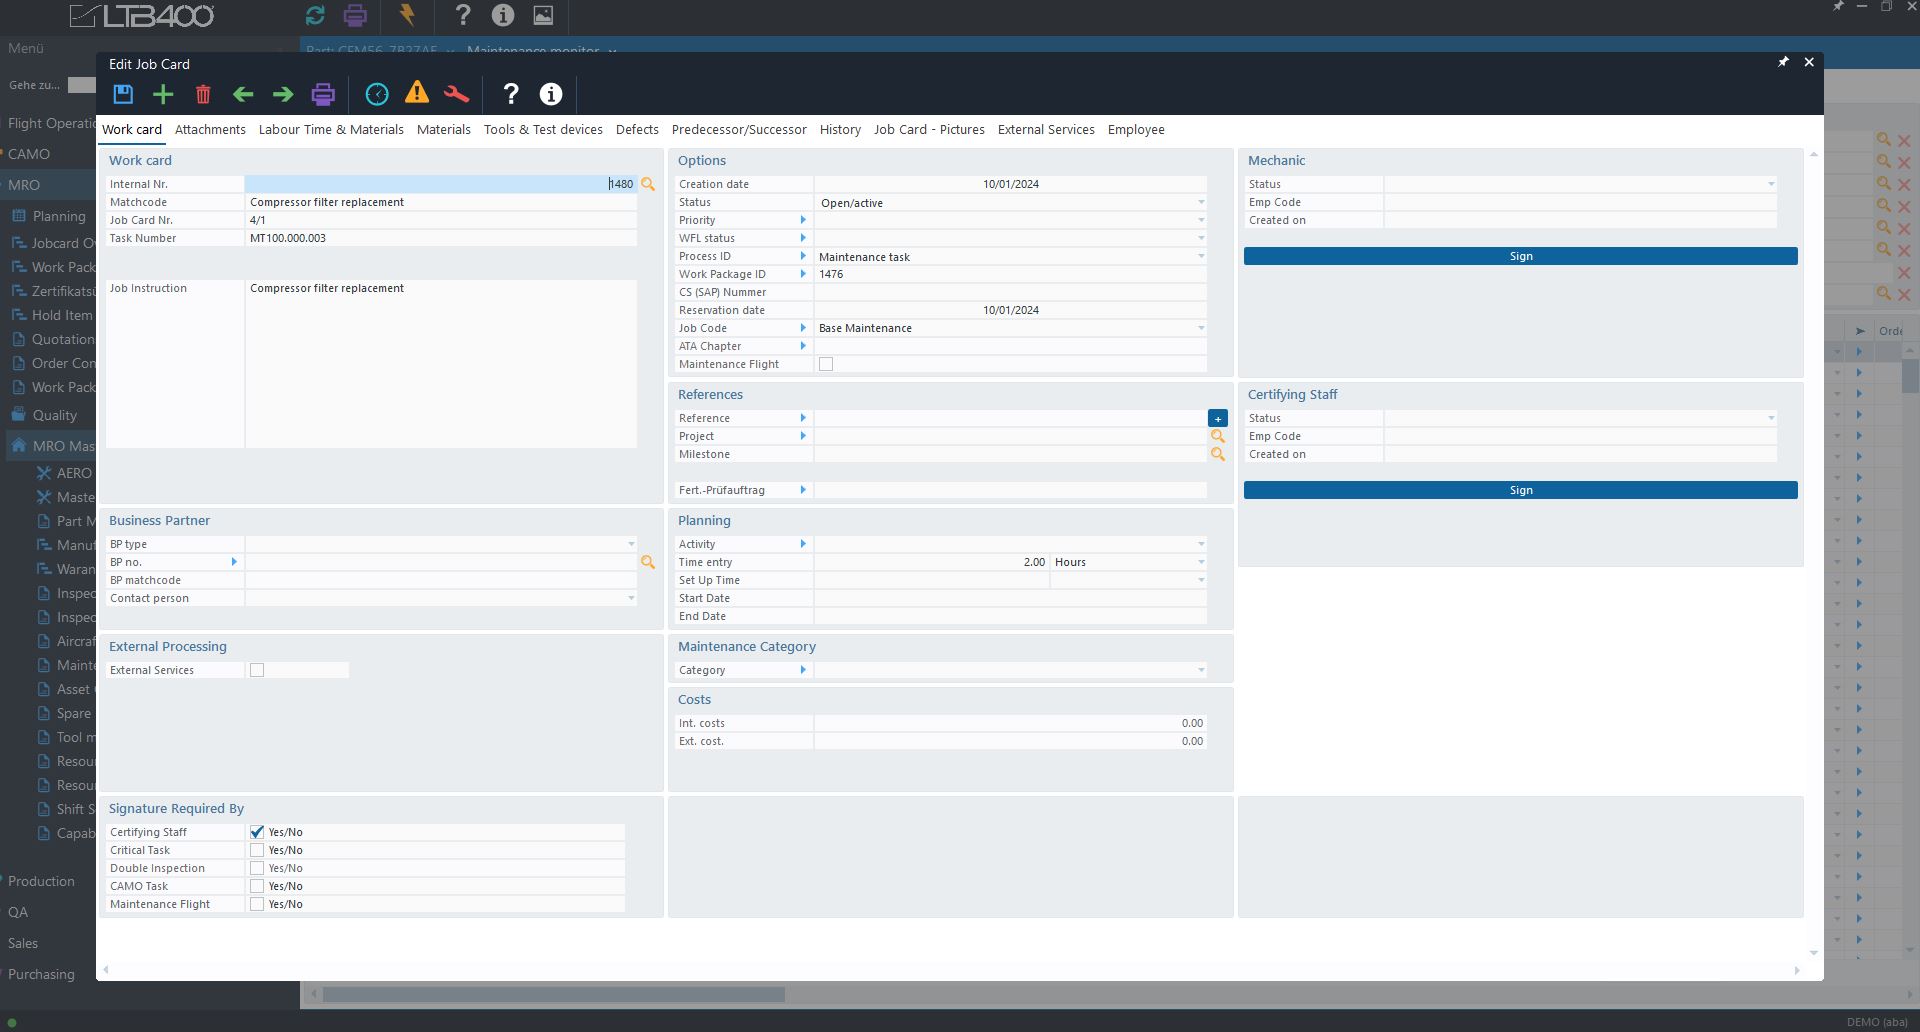Image resolution: width=1920 pixels, height=1032 pixels.
Task: Click the yellow warning triangle icon
Action: 417,93
